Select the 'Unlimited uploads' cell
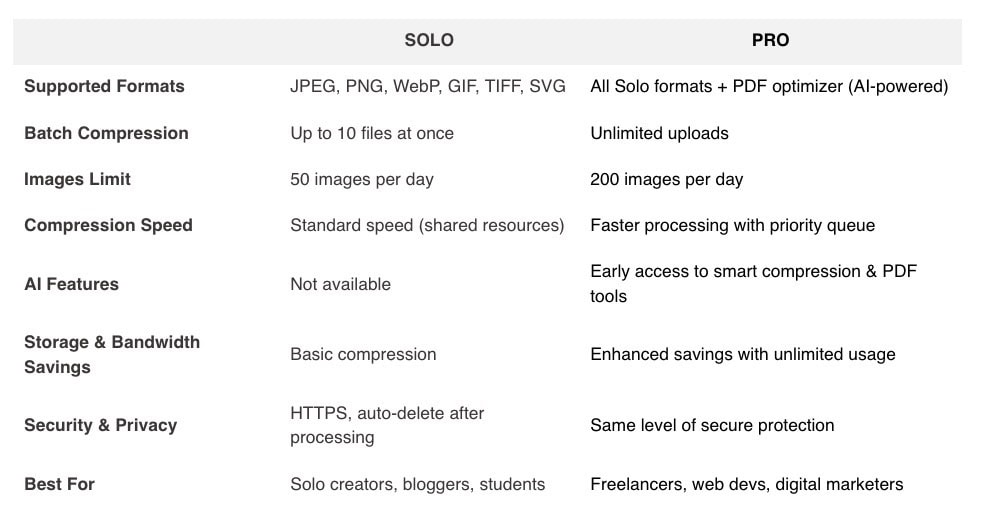984x530 pixels. 659,133
